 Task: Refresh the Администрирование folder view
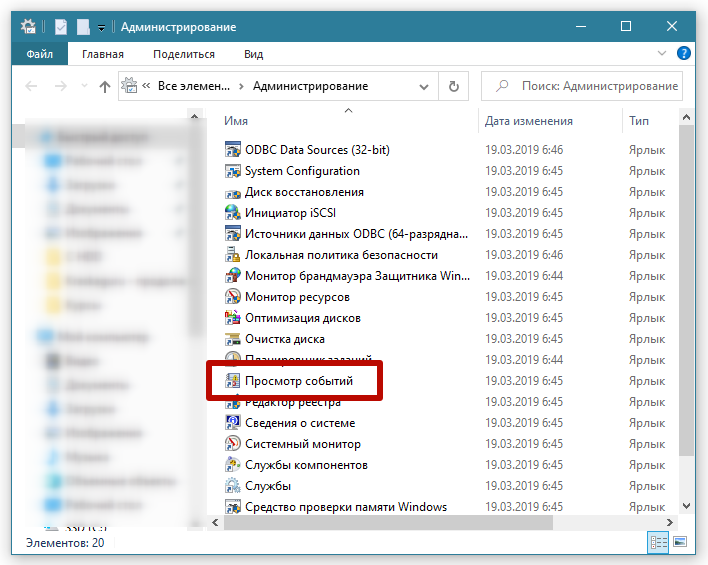pos(454,87)
